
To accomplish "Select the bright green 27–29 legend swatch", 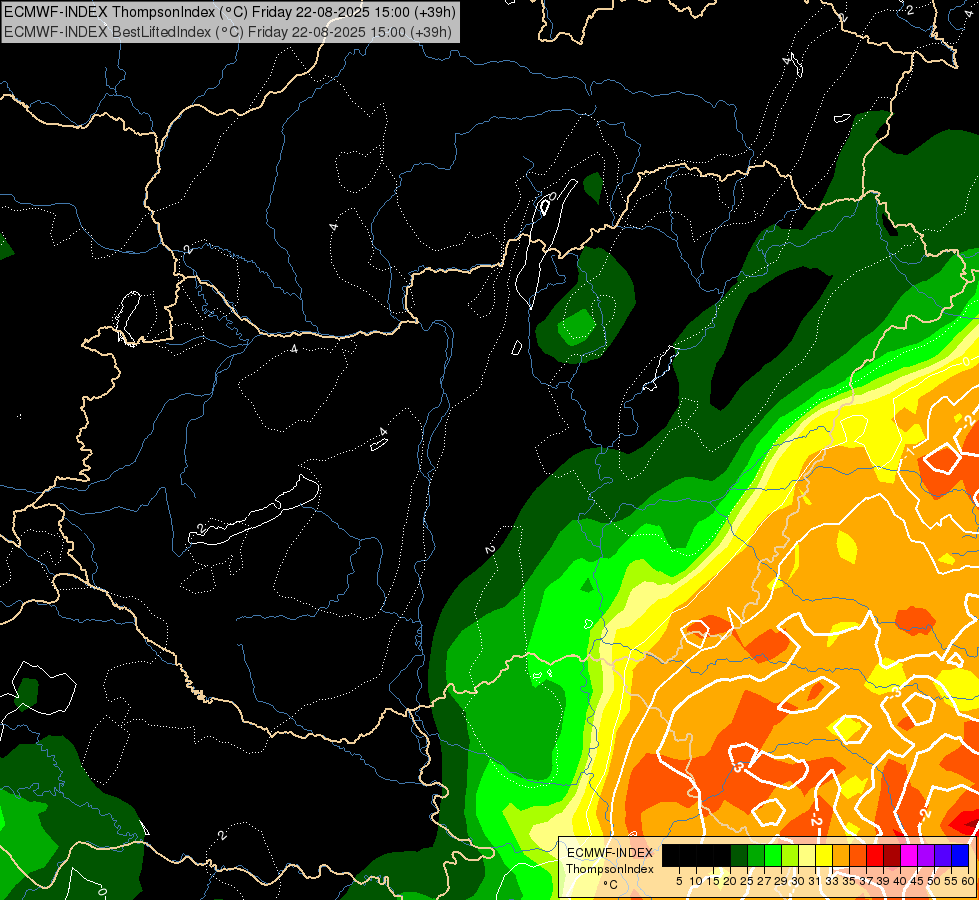I will pyautogui.click(x=773, y=855).
